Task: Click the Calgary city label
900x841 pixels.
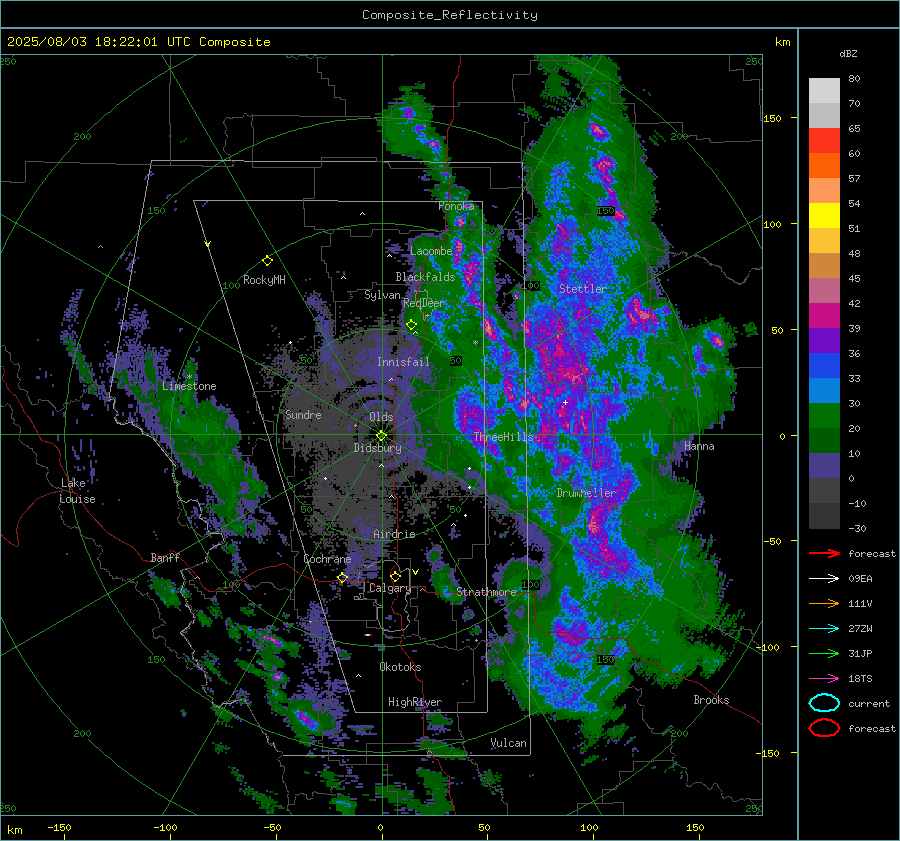Action: 390,588
